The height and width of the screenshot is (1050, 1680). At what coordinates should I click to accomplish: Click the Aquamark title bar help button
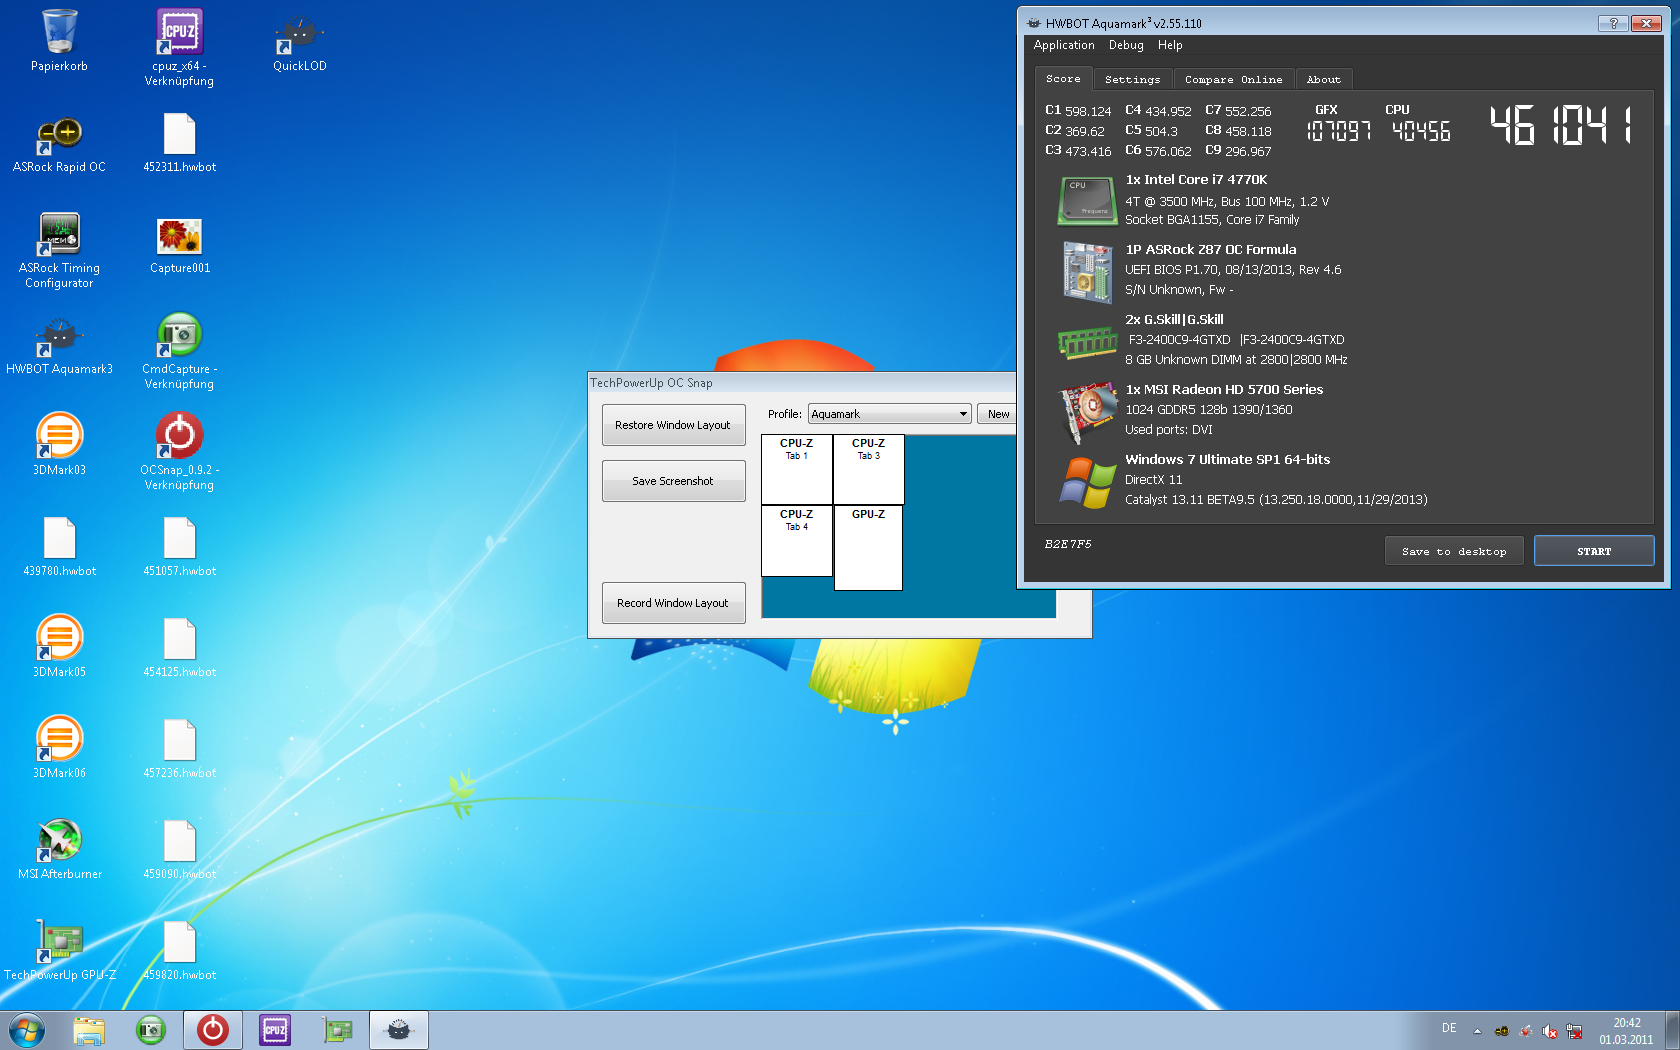tap(1612, 22)
